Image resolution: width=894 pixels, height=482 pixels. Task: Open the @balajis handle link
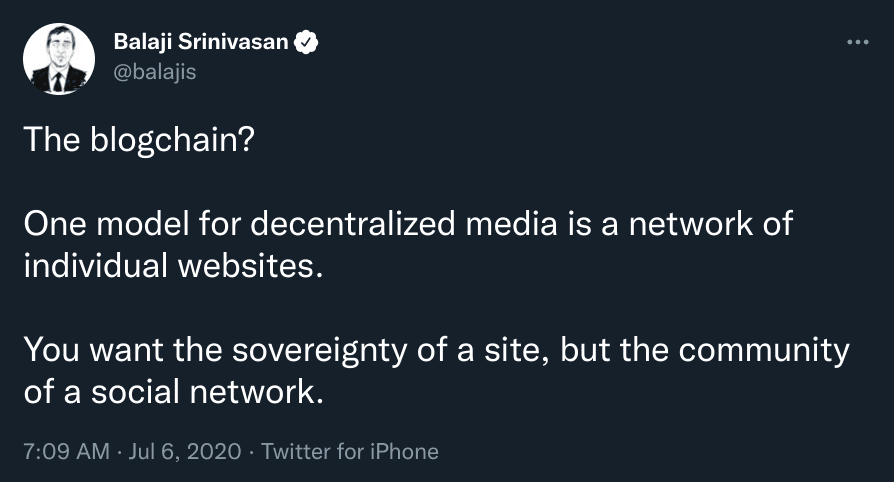tap(155, 72)
